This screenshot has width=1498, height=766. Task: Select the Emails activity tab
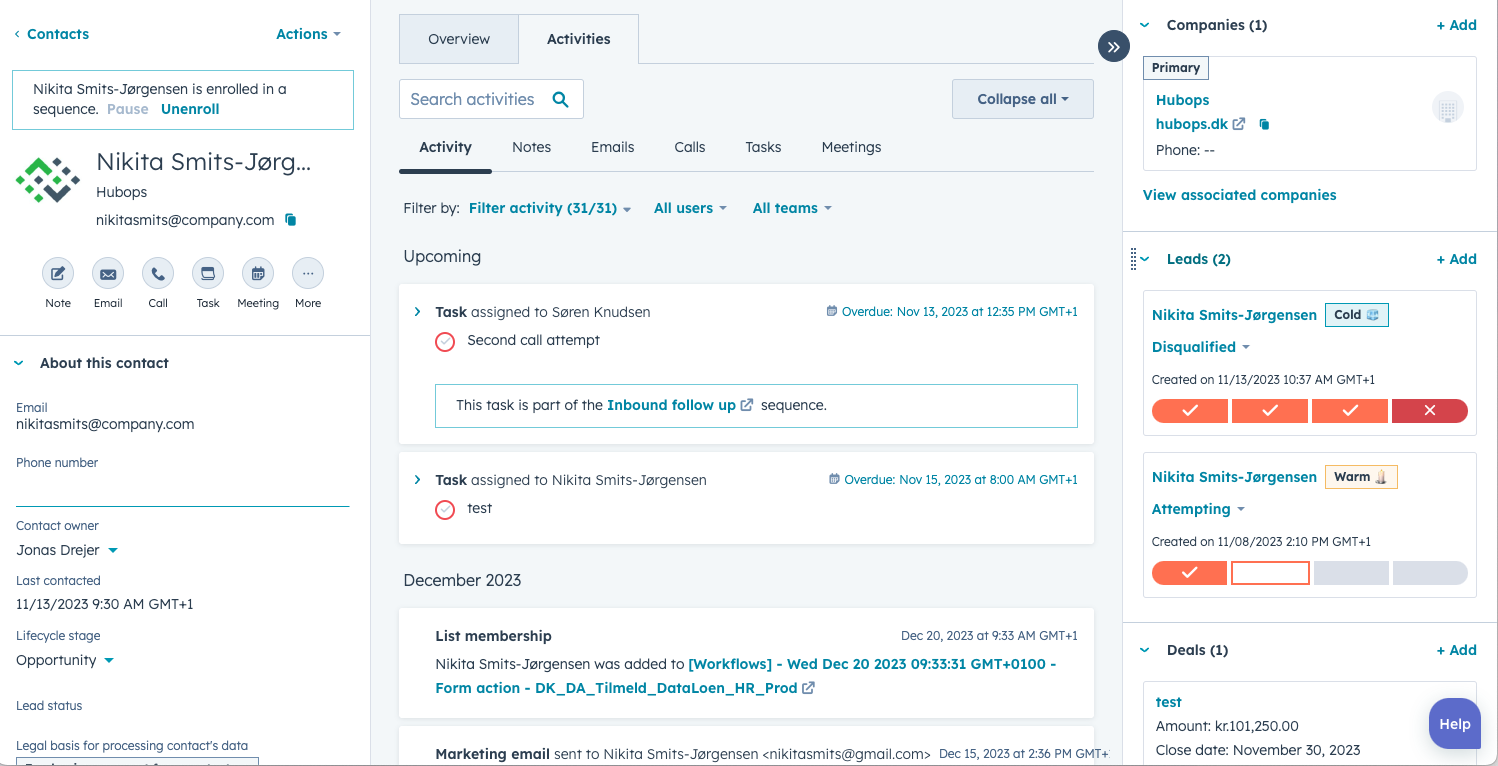613,147
